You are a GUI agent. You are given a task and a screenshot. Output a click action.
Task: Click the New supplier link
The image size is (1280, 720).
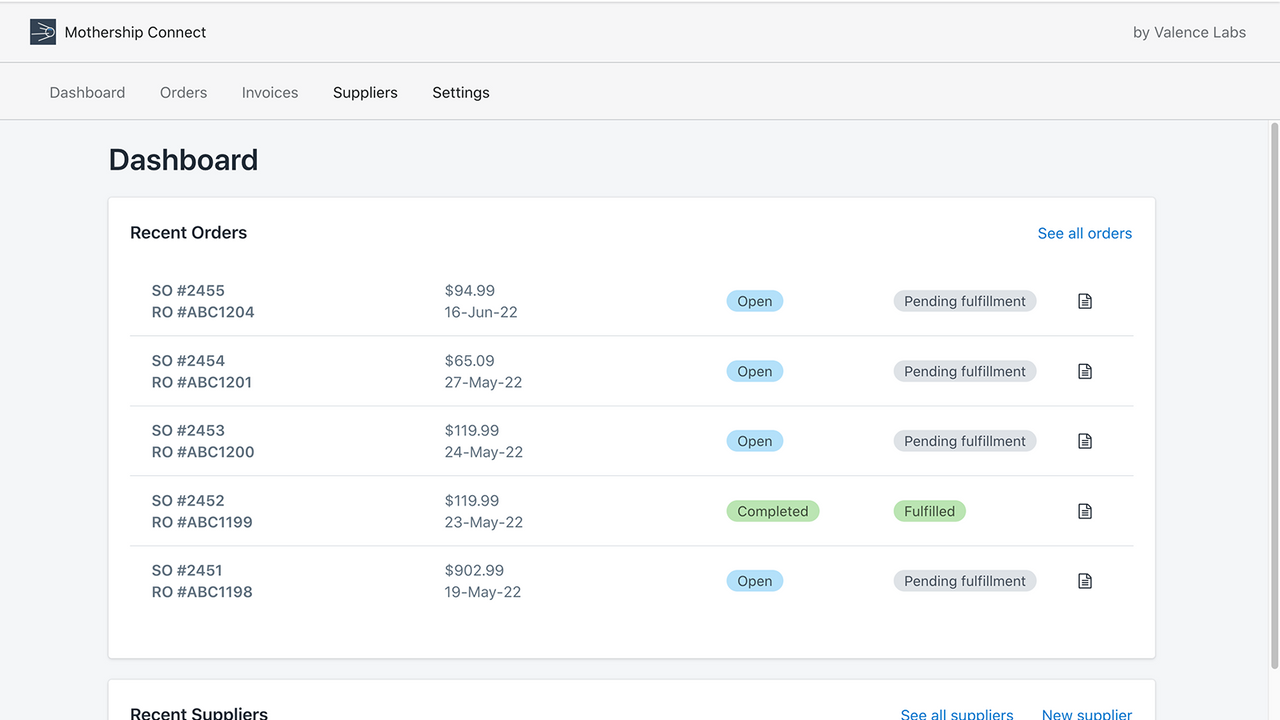click(x=1087, y=714)
